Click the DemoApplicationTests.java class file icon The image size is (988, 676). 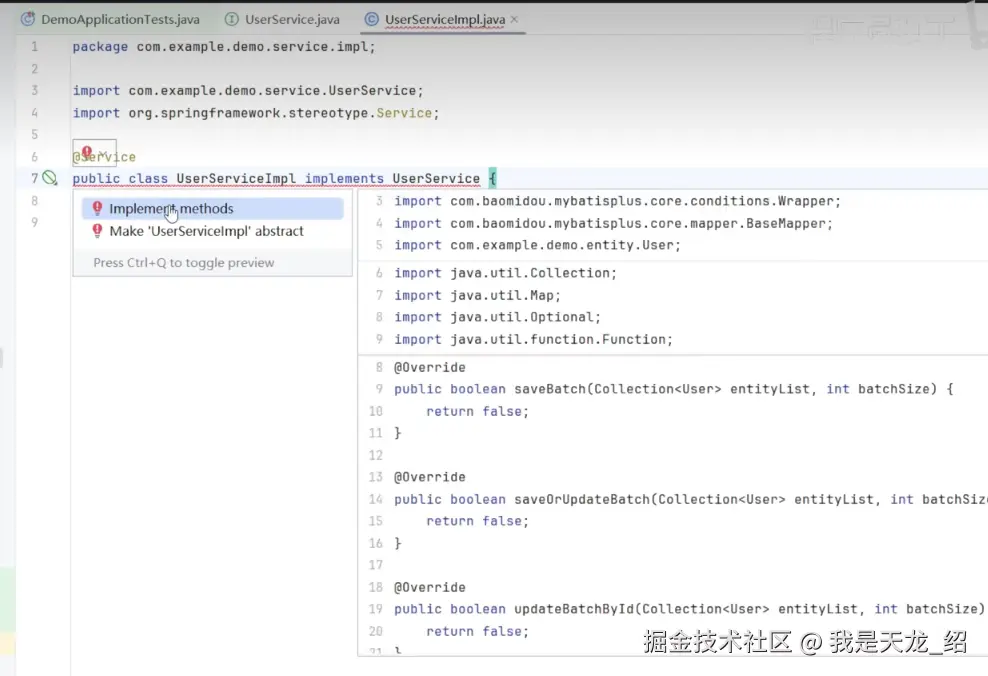28,20
